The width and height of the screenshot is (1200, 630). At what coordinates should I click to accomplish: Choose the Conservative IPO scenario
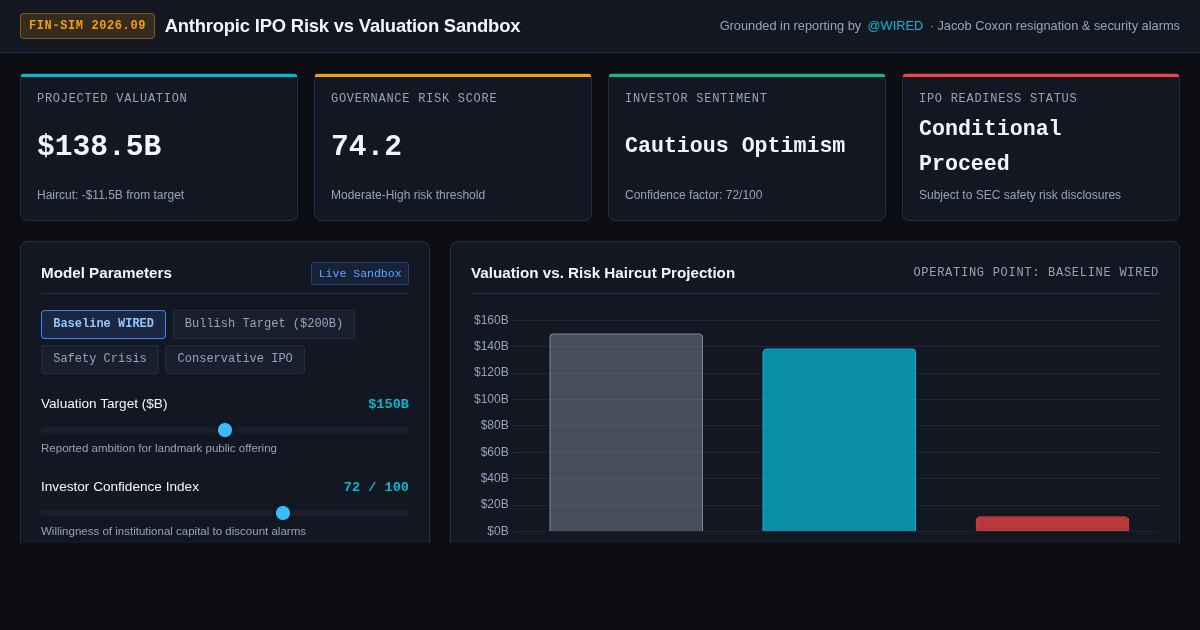(235, 359)
